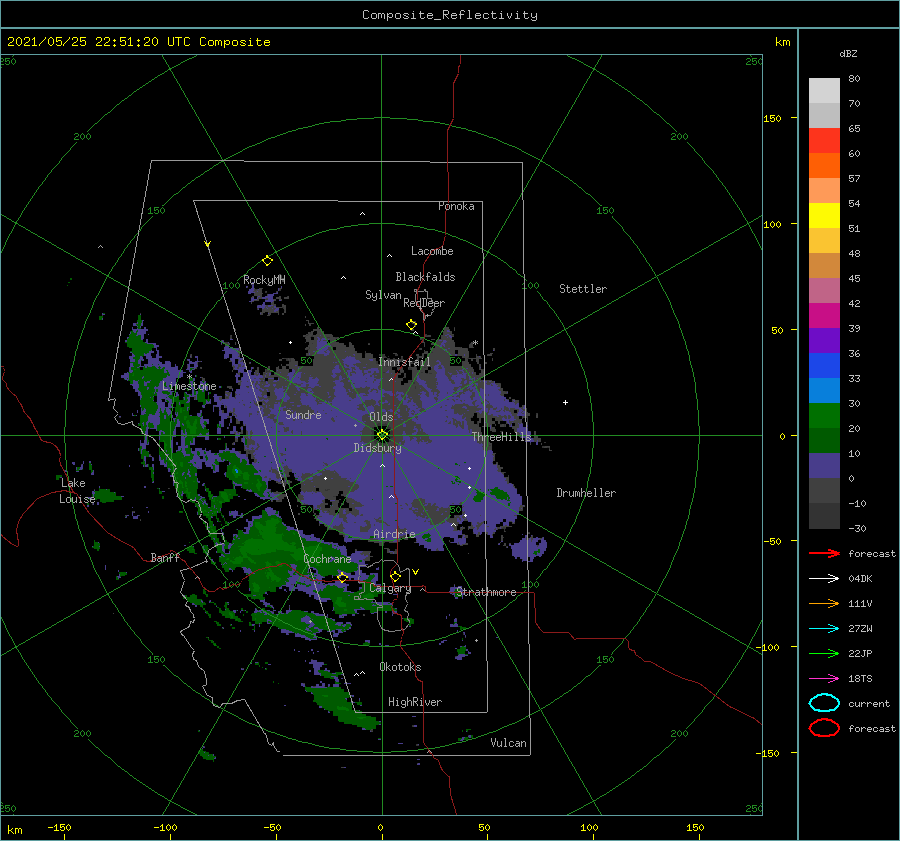Click the -100 tick on bottom km axis
The image size is (900, 841).
click(165, 827)
